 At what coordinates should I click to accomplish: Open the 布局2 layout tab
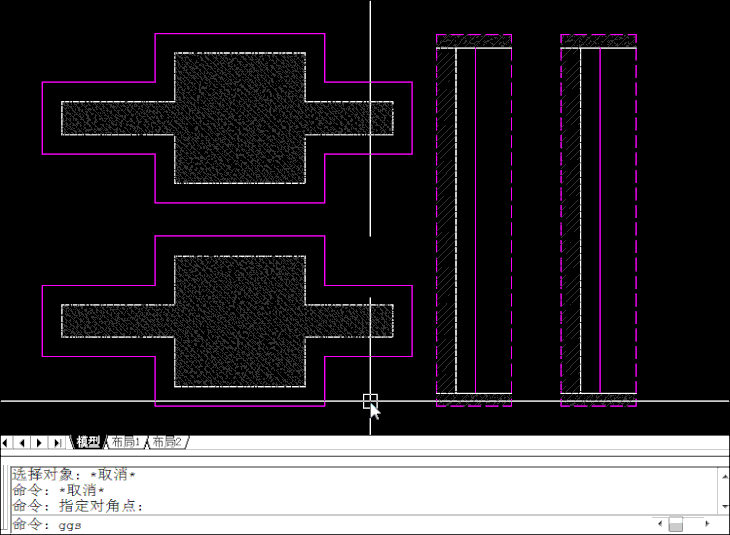[167, 443]
